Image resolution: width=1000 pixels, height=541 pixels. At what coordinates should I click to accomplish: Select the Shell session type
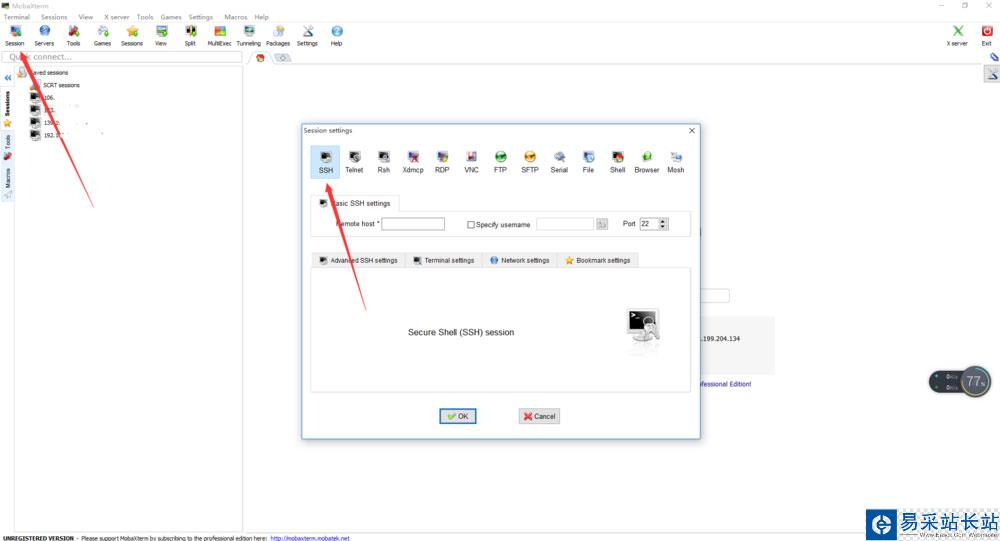(617, 162)
